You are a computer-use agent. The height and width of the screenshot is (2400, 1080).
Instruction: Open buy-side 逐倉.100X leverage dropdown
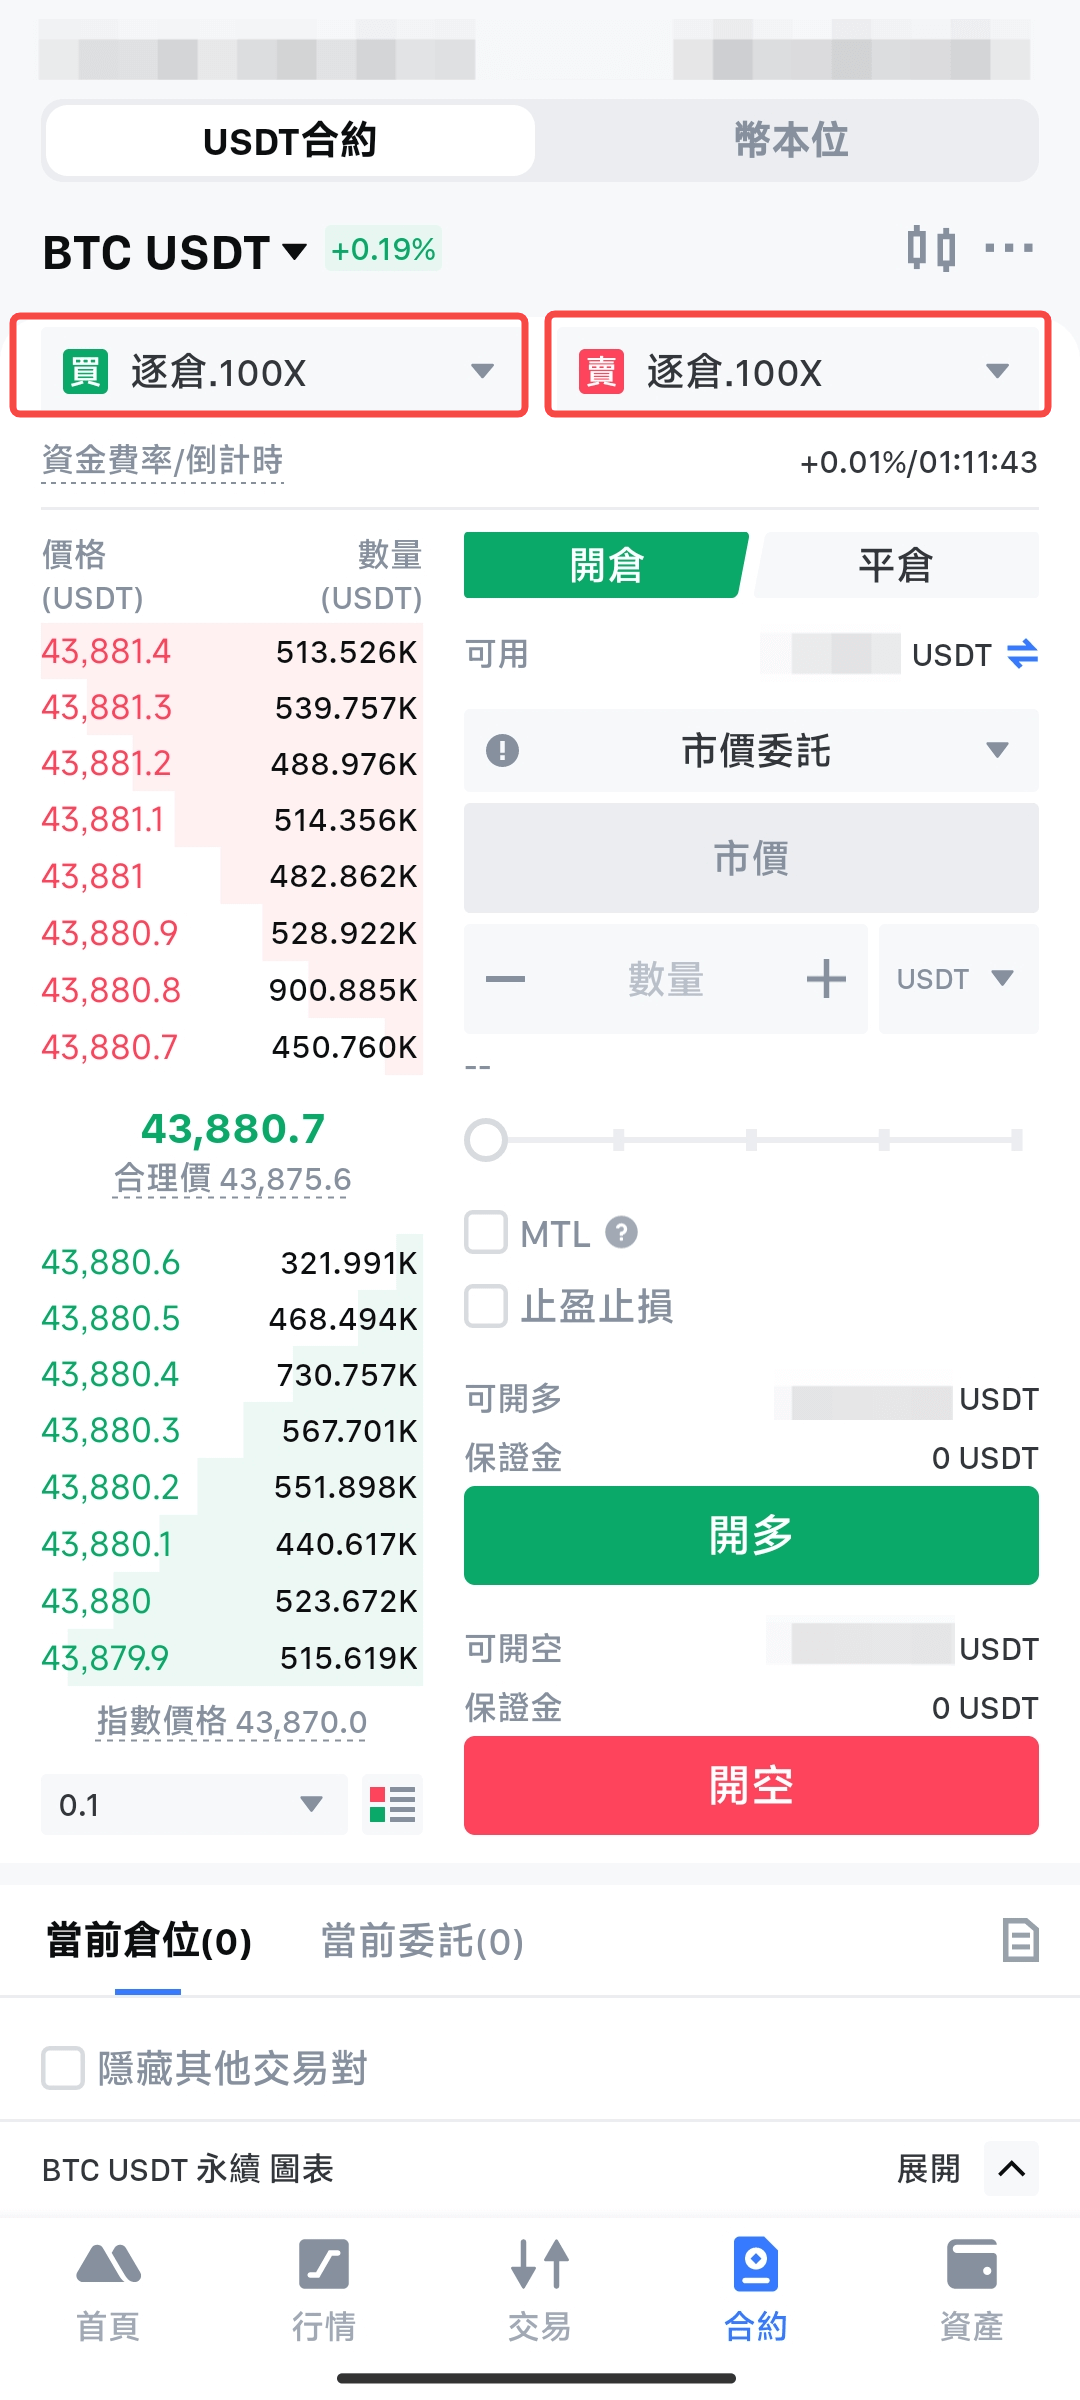pos(270,371)
